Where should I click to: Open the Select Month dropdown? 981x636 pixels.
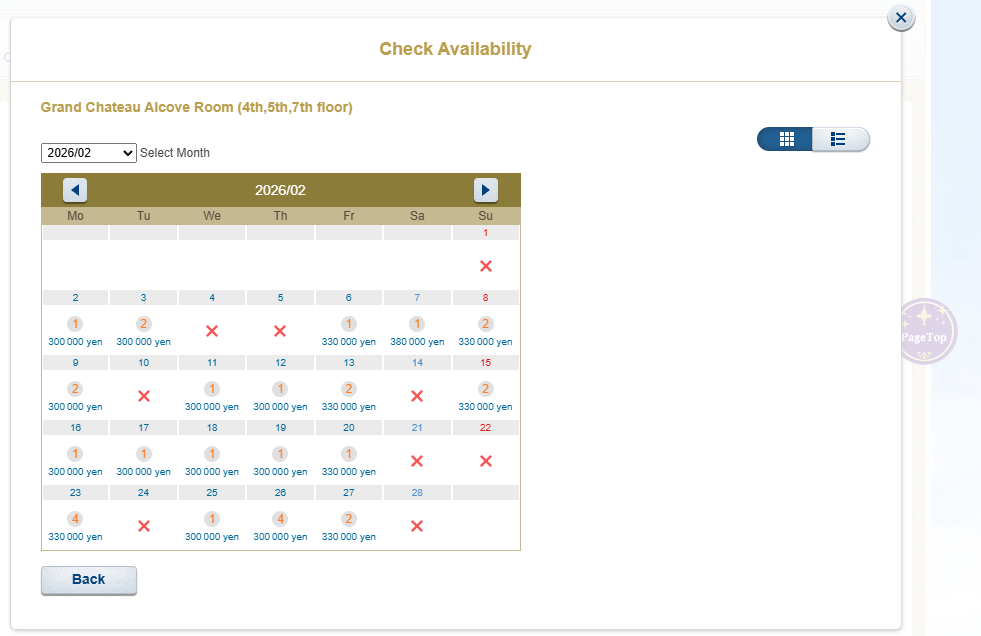pos(89,153)
